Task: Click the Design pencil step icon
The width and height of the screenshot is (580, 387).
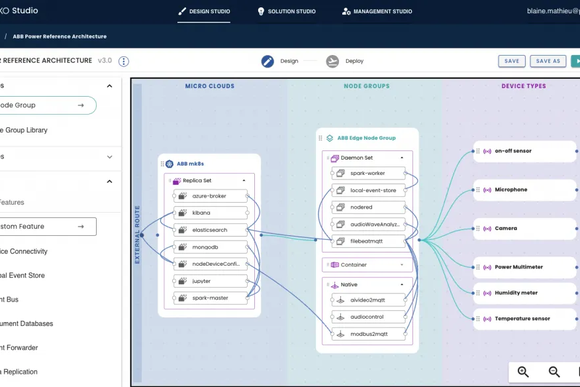Action: pyautogui.click(x=267, y=61)
